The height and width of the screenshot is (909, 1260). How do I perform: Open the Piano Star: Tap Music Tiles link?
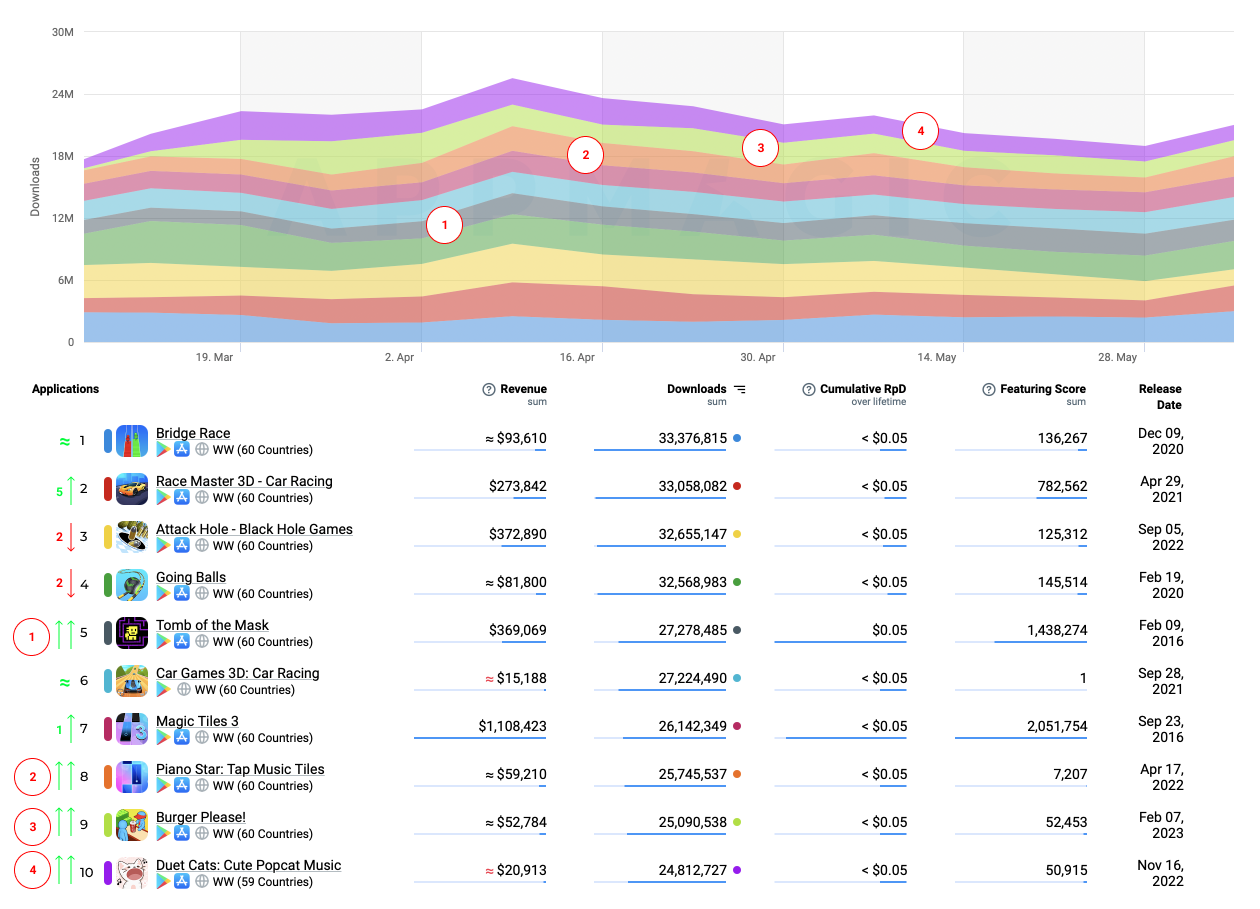(240, 769)
